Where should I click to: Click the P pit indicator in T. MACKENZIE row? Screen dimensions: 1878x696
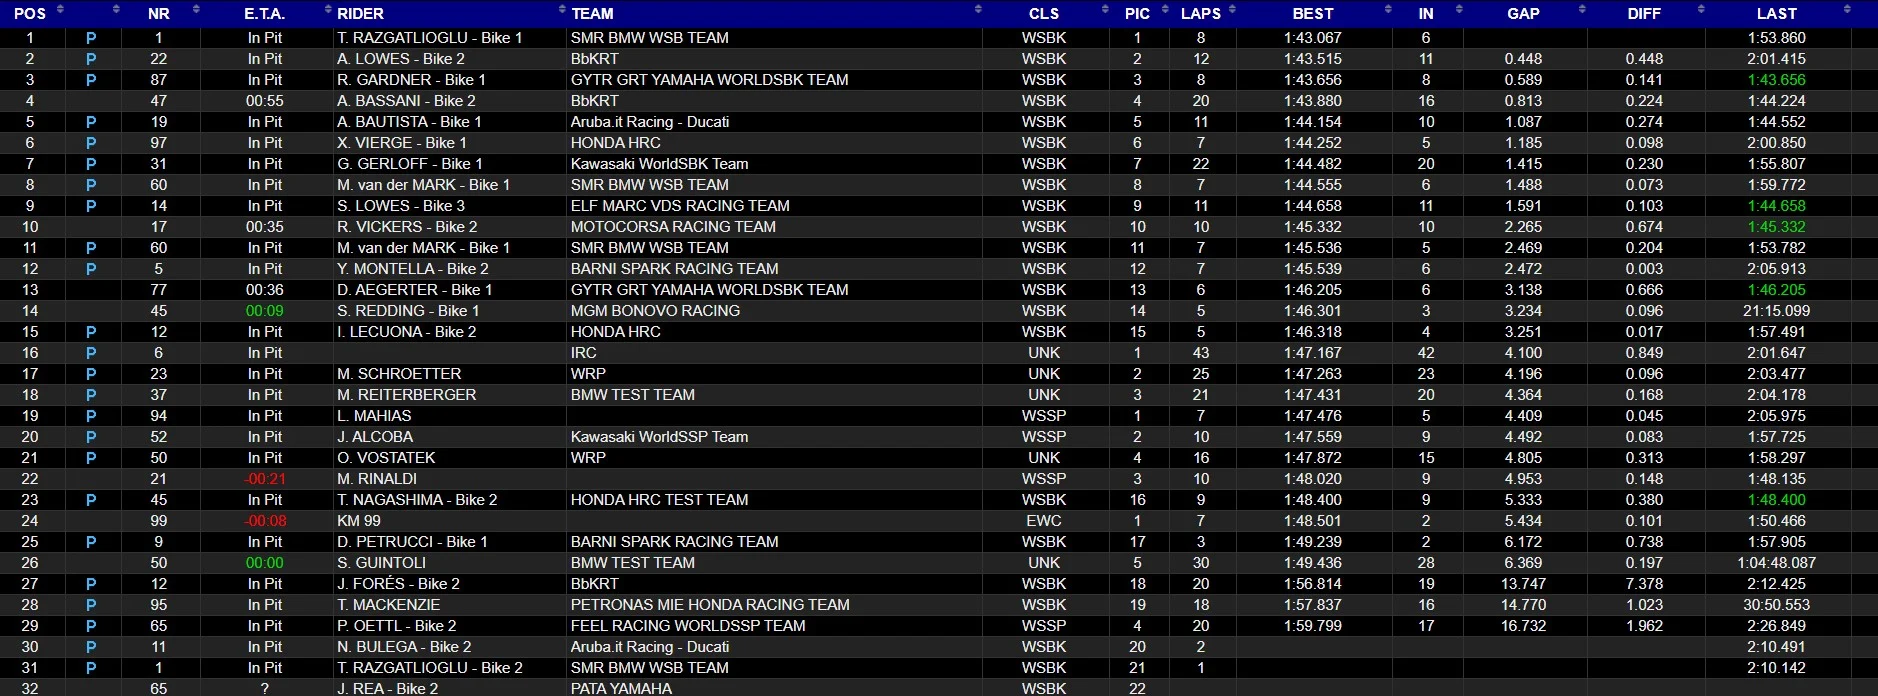click(x=91, y=605)
